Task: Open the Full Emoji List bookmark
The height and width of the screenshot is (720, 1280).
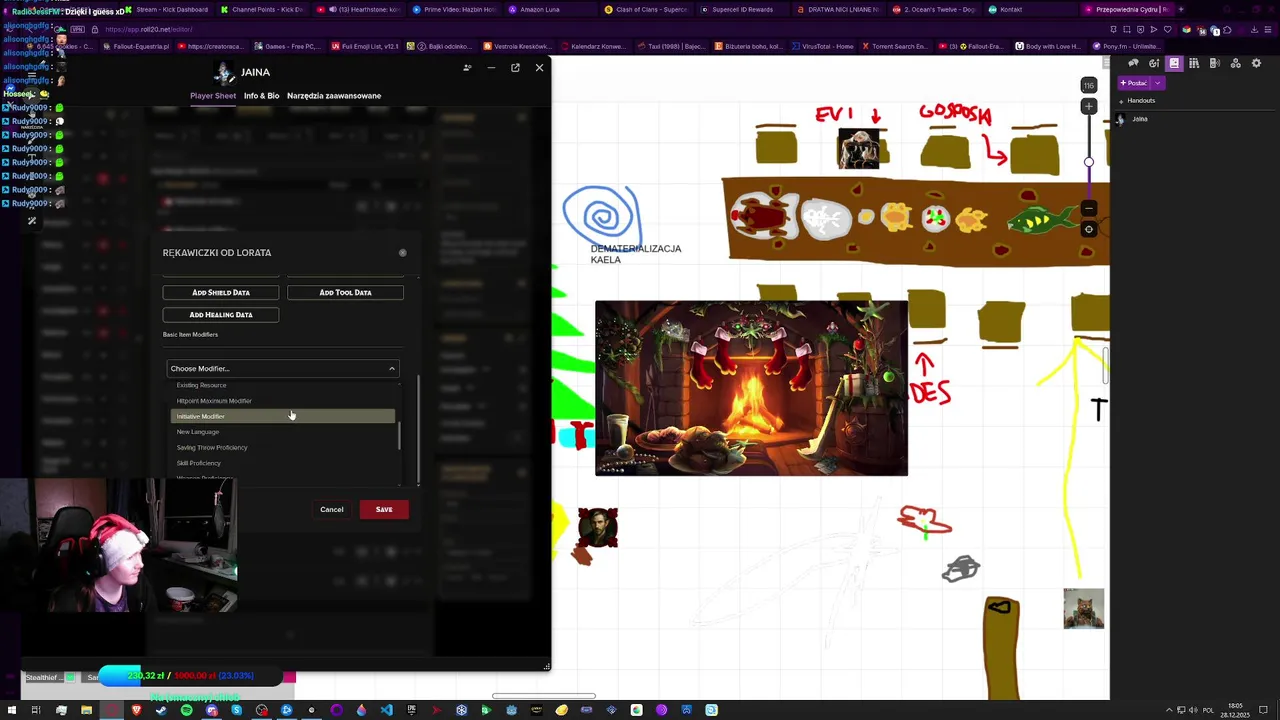Action: (x=365, y=46)
